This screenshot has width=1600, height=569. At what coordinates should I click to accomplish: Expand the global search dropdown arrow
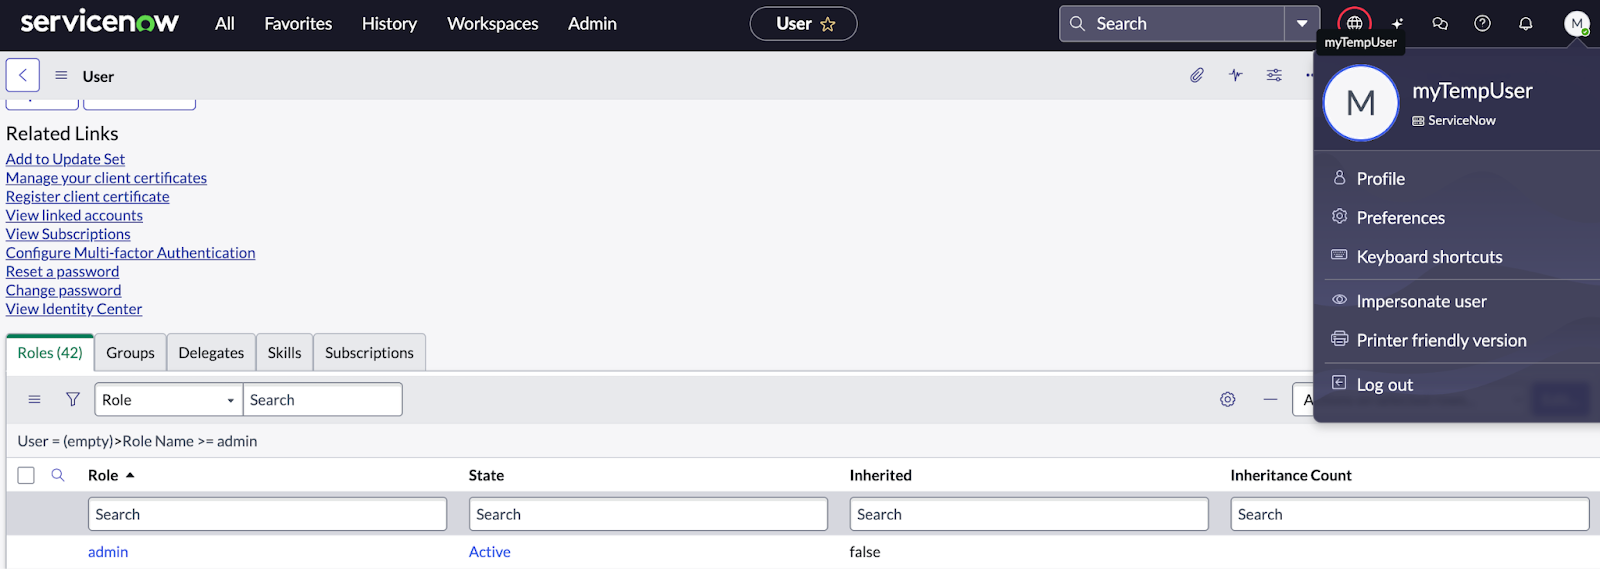click(1302, 23)
